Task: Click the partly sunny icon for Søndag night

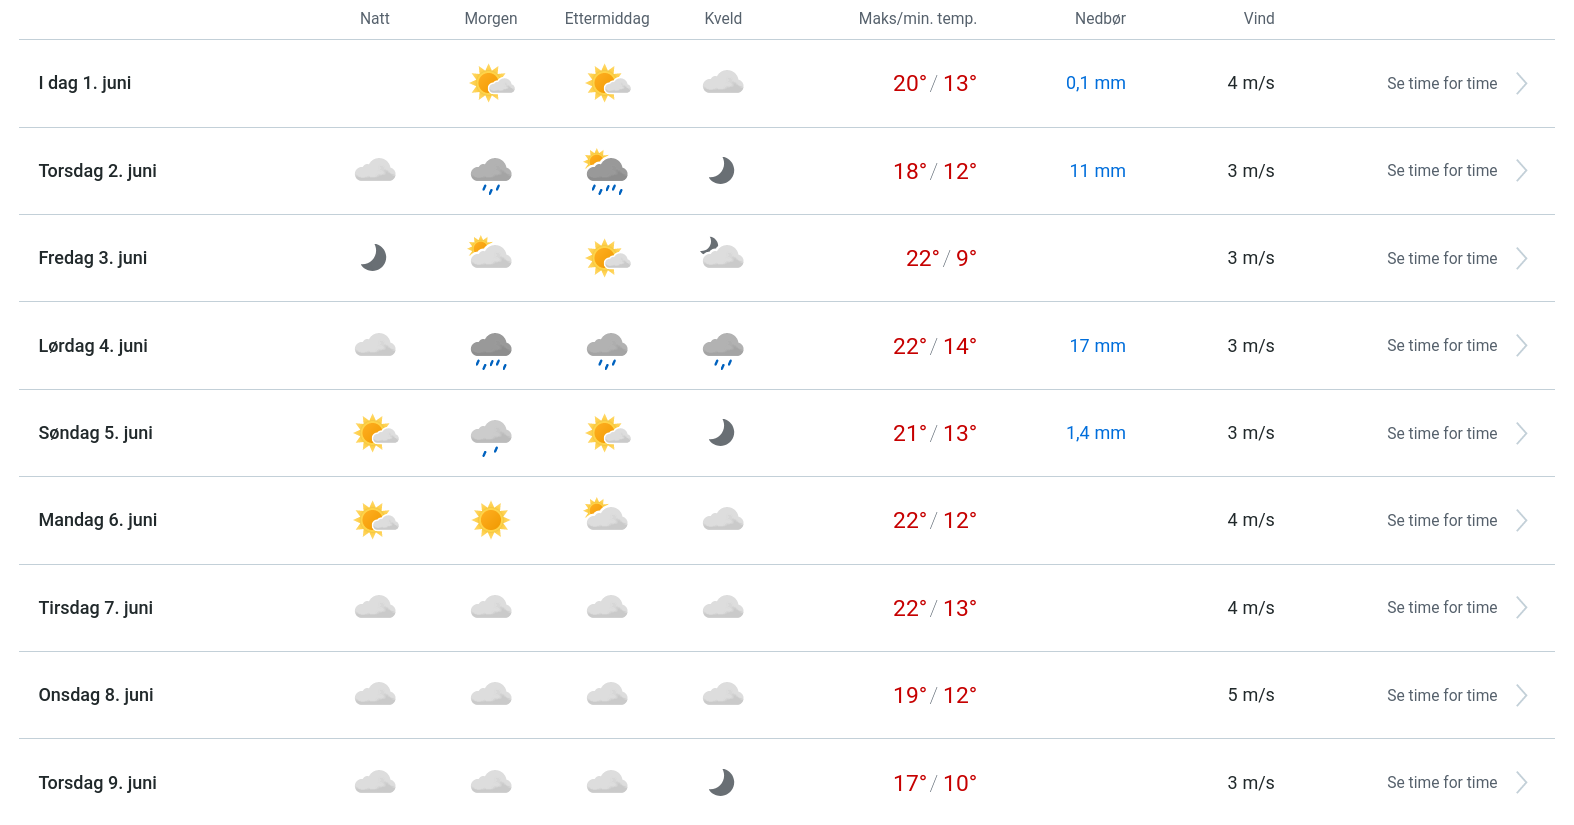Action: [x=376, y=433]
